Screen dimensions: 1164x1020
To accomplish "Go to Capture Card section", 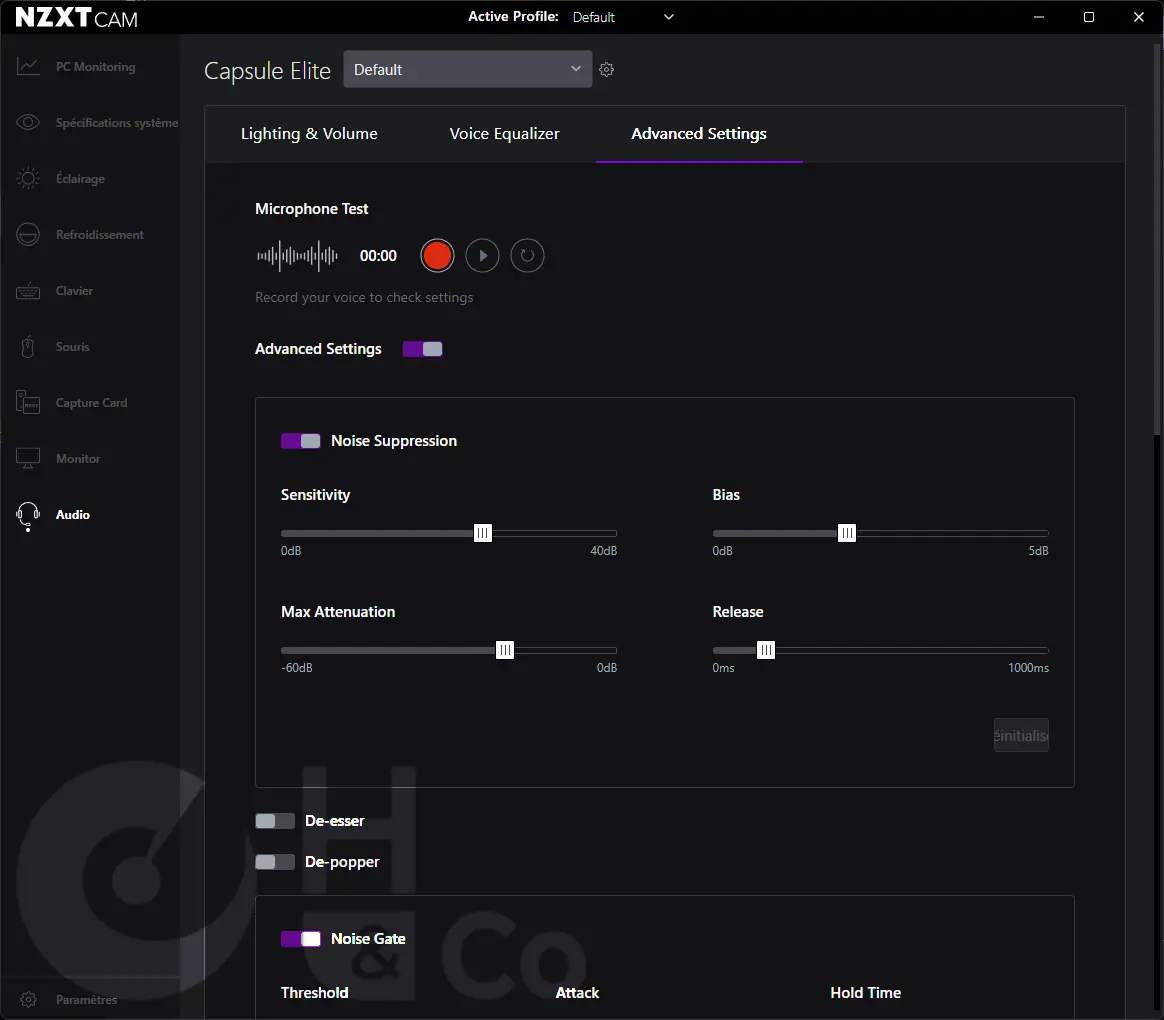I will pyautogui.click(x=91, y=402).
